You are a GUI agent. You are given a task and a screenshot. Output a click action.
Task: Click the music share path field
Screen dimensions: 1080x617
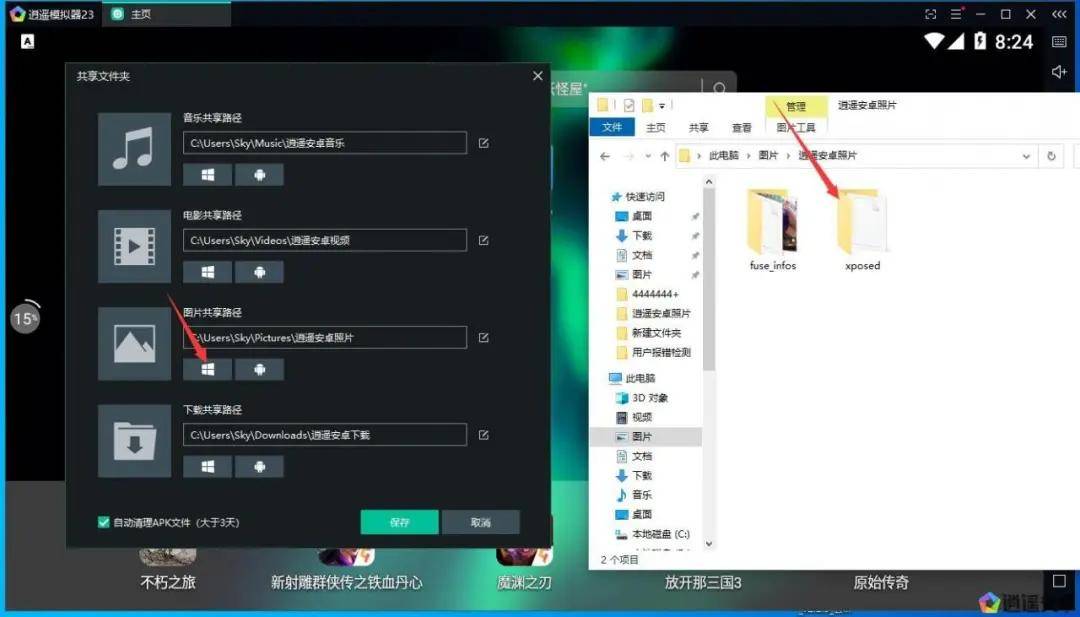[x=324, y=143]
